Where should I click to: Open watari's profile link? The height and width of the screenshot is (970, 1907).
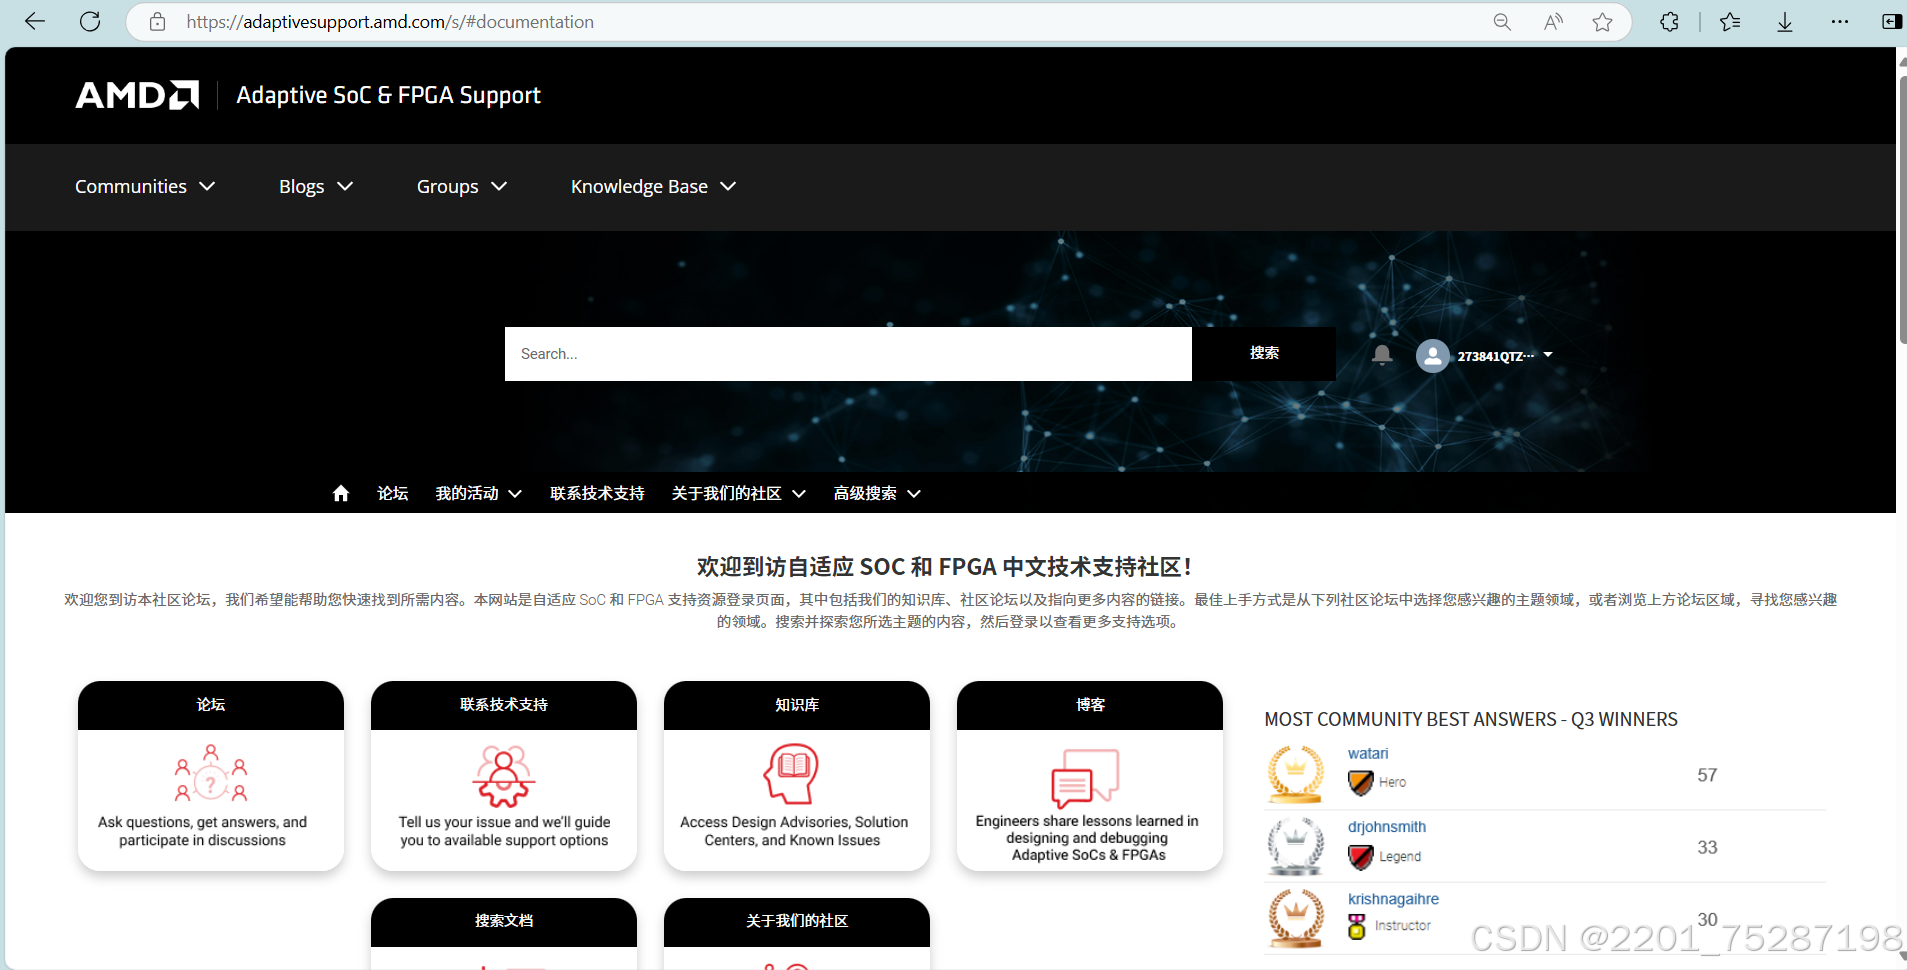point(1366,753)
